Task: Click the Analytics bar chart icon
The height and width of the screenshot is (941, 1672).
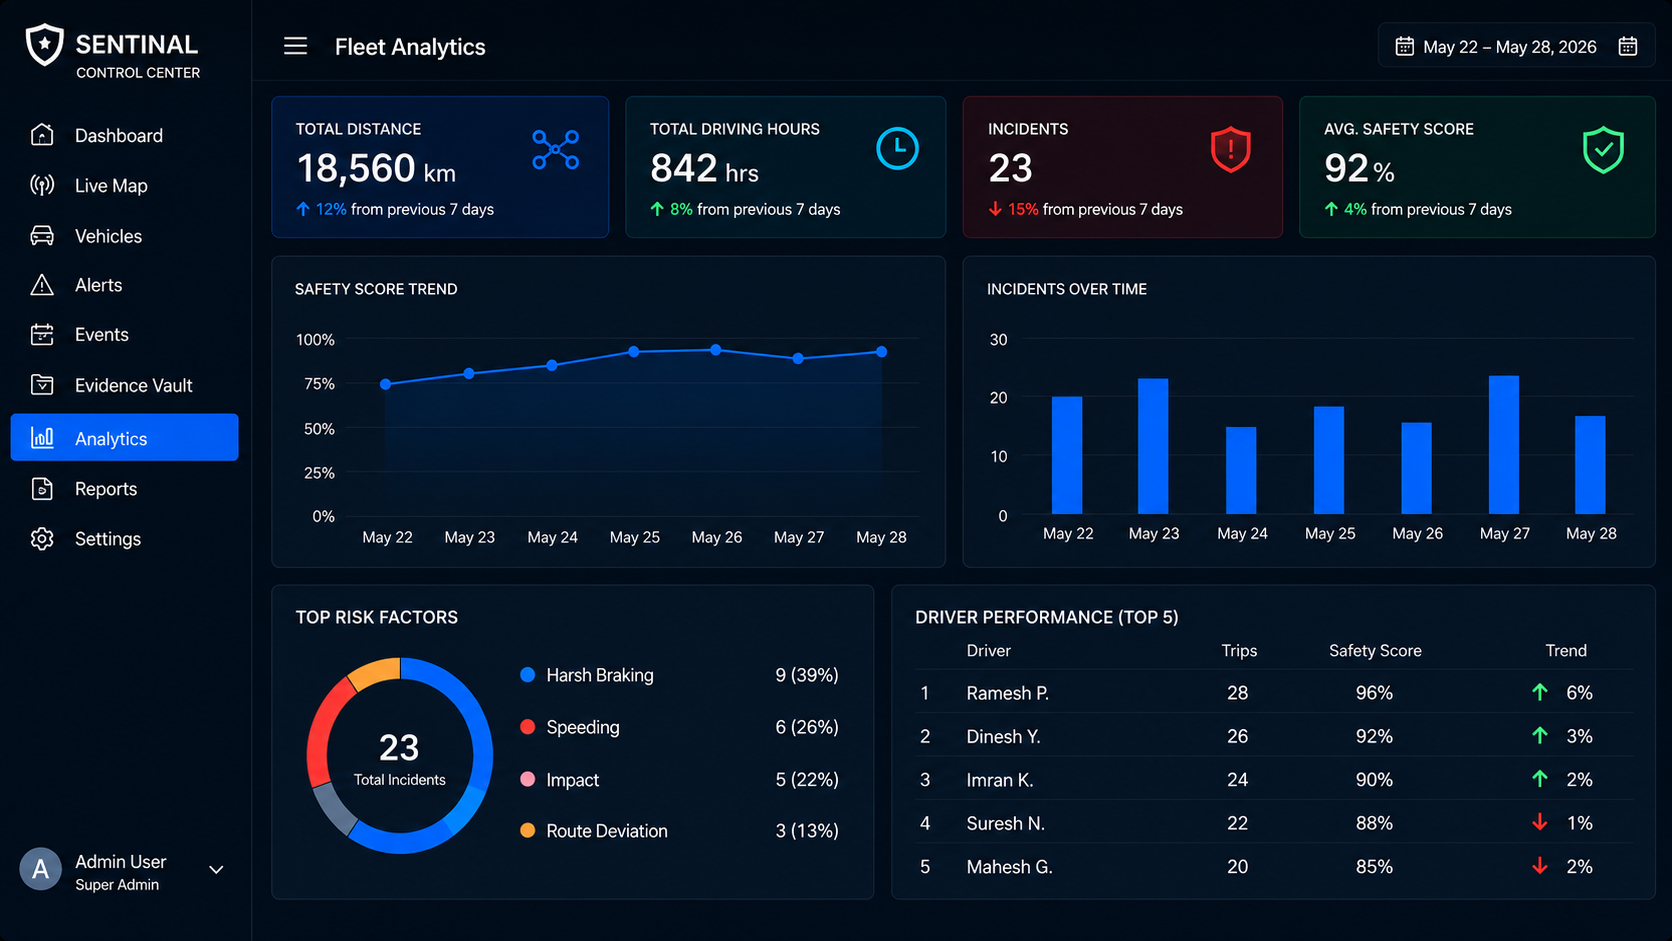Action: click(42, 438)
